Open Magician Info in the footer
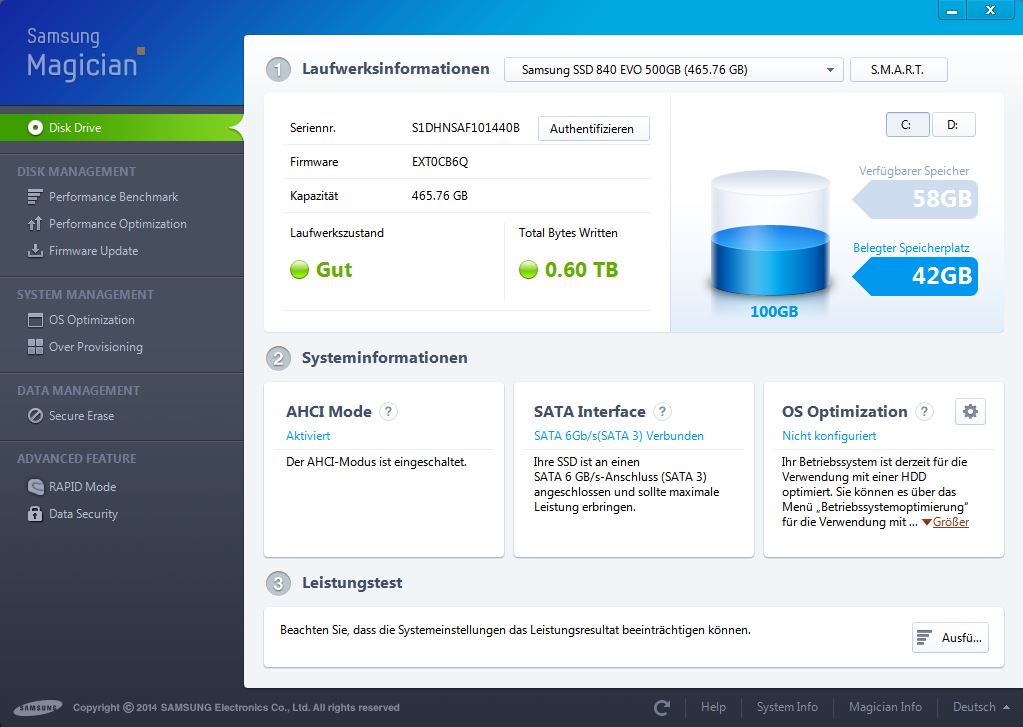Image resolution: width=1023 pixels, height=727 pixels. point(885,707)
